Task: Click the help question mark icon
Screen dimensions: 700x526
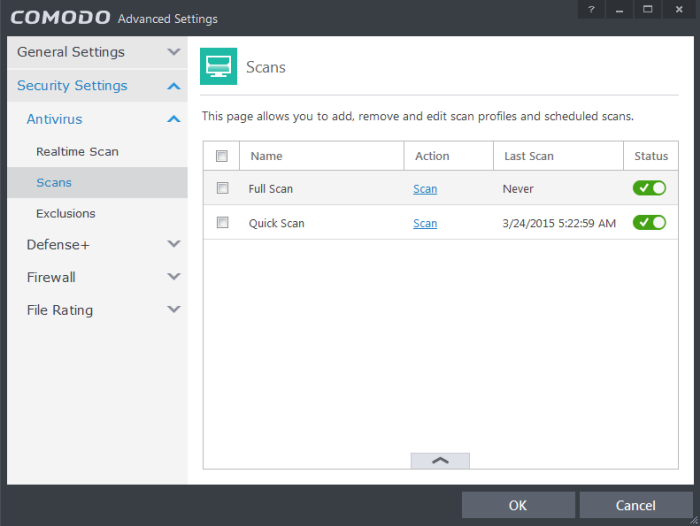Action: coord(591,9)
